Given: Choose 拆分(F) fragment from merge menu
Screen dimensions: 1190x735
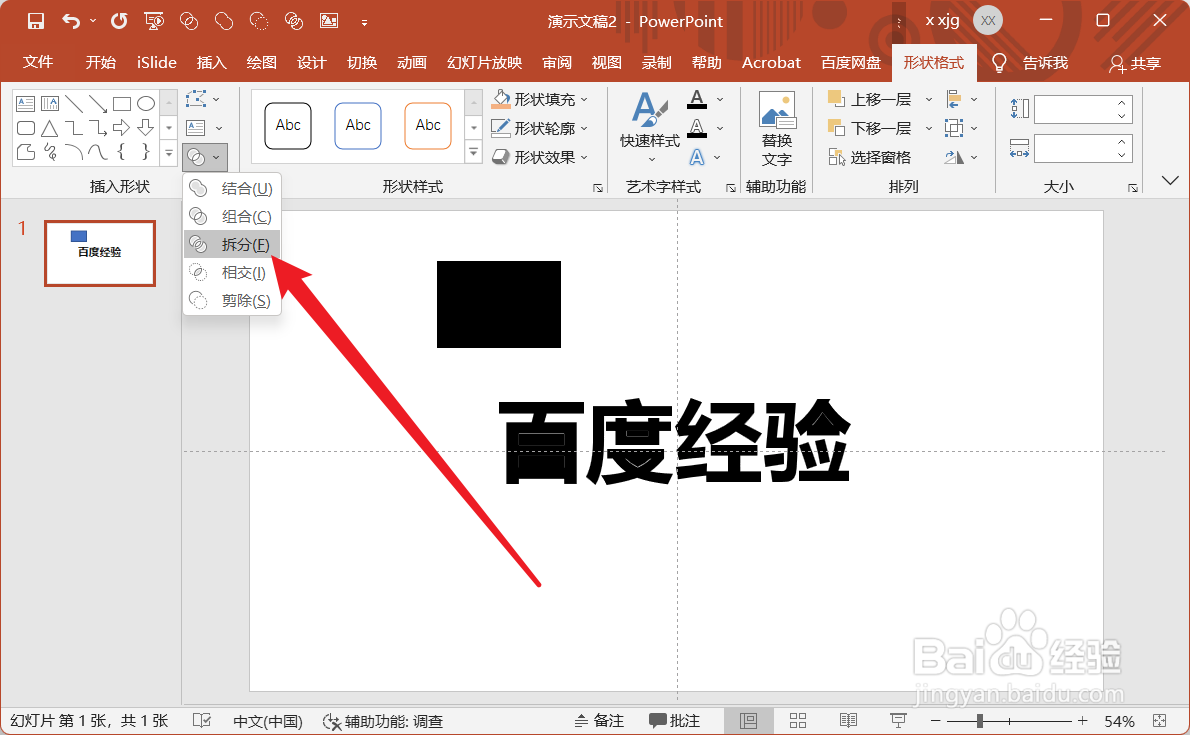Looking at the screenshot, I should (x=232, y=244).
